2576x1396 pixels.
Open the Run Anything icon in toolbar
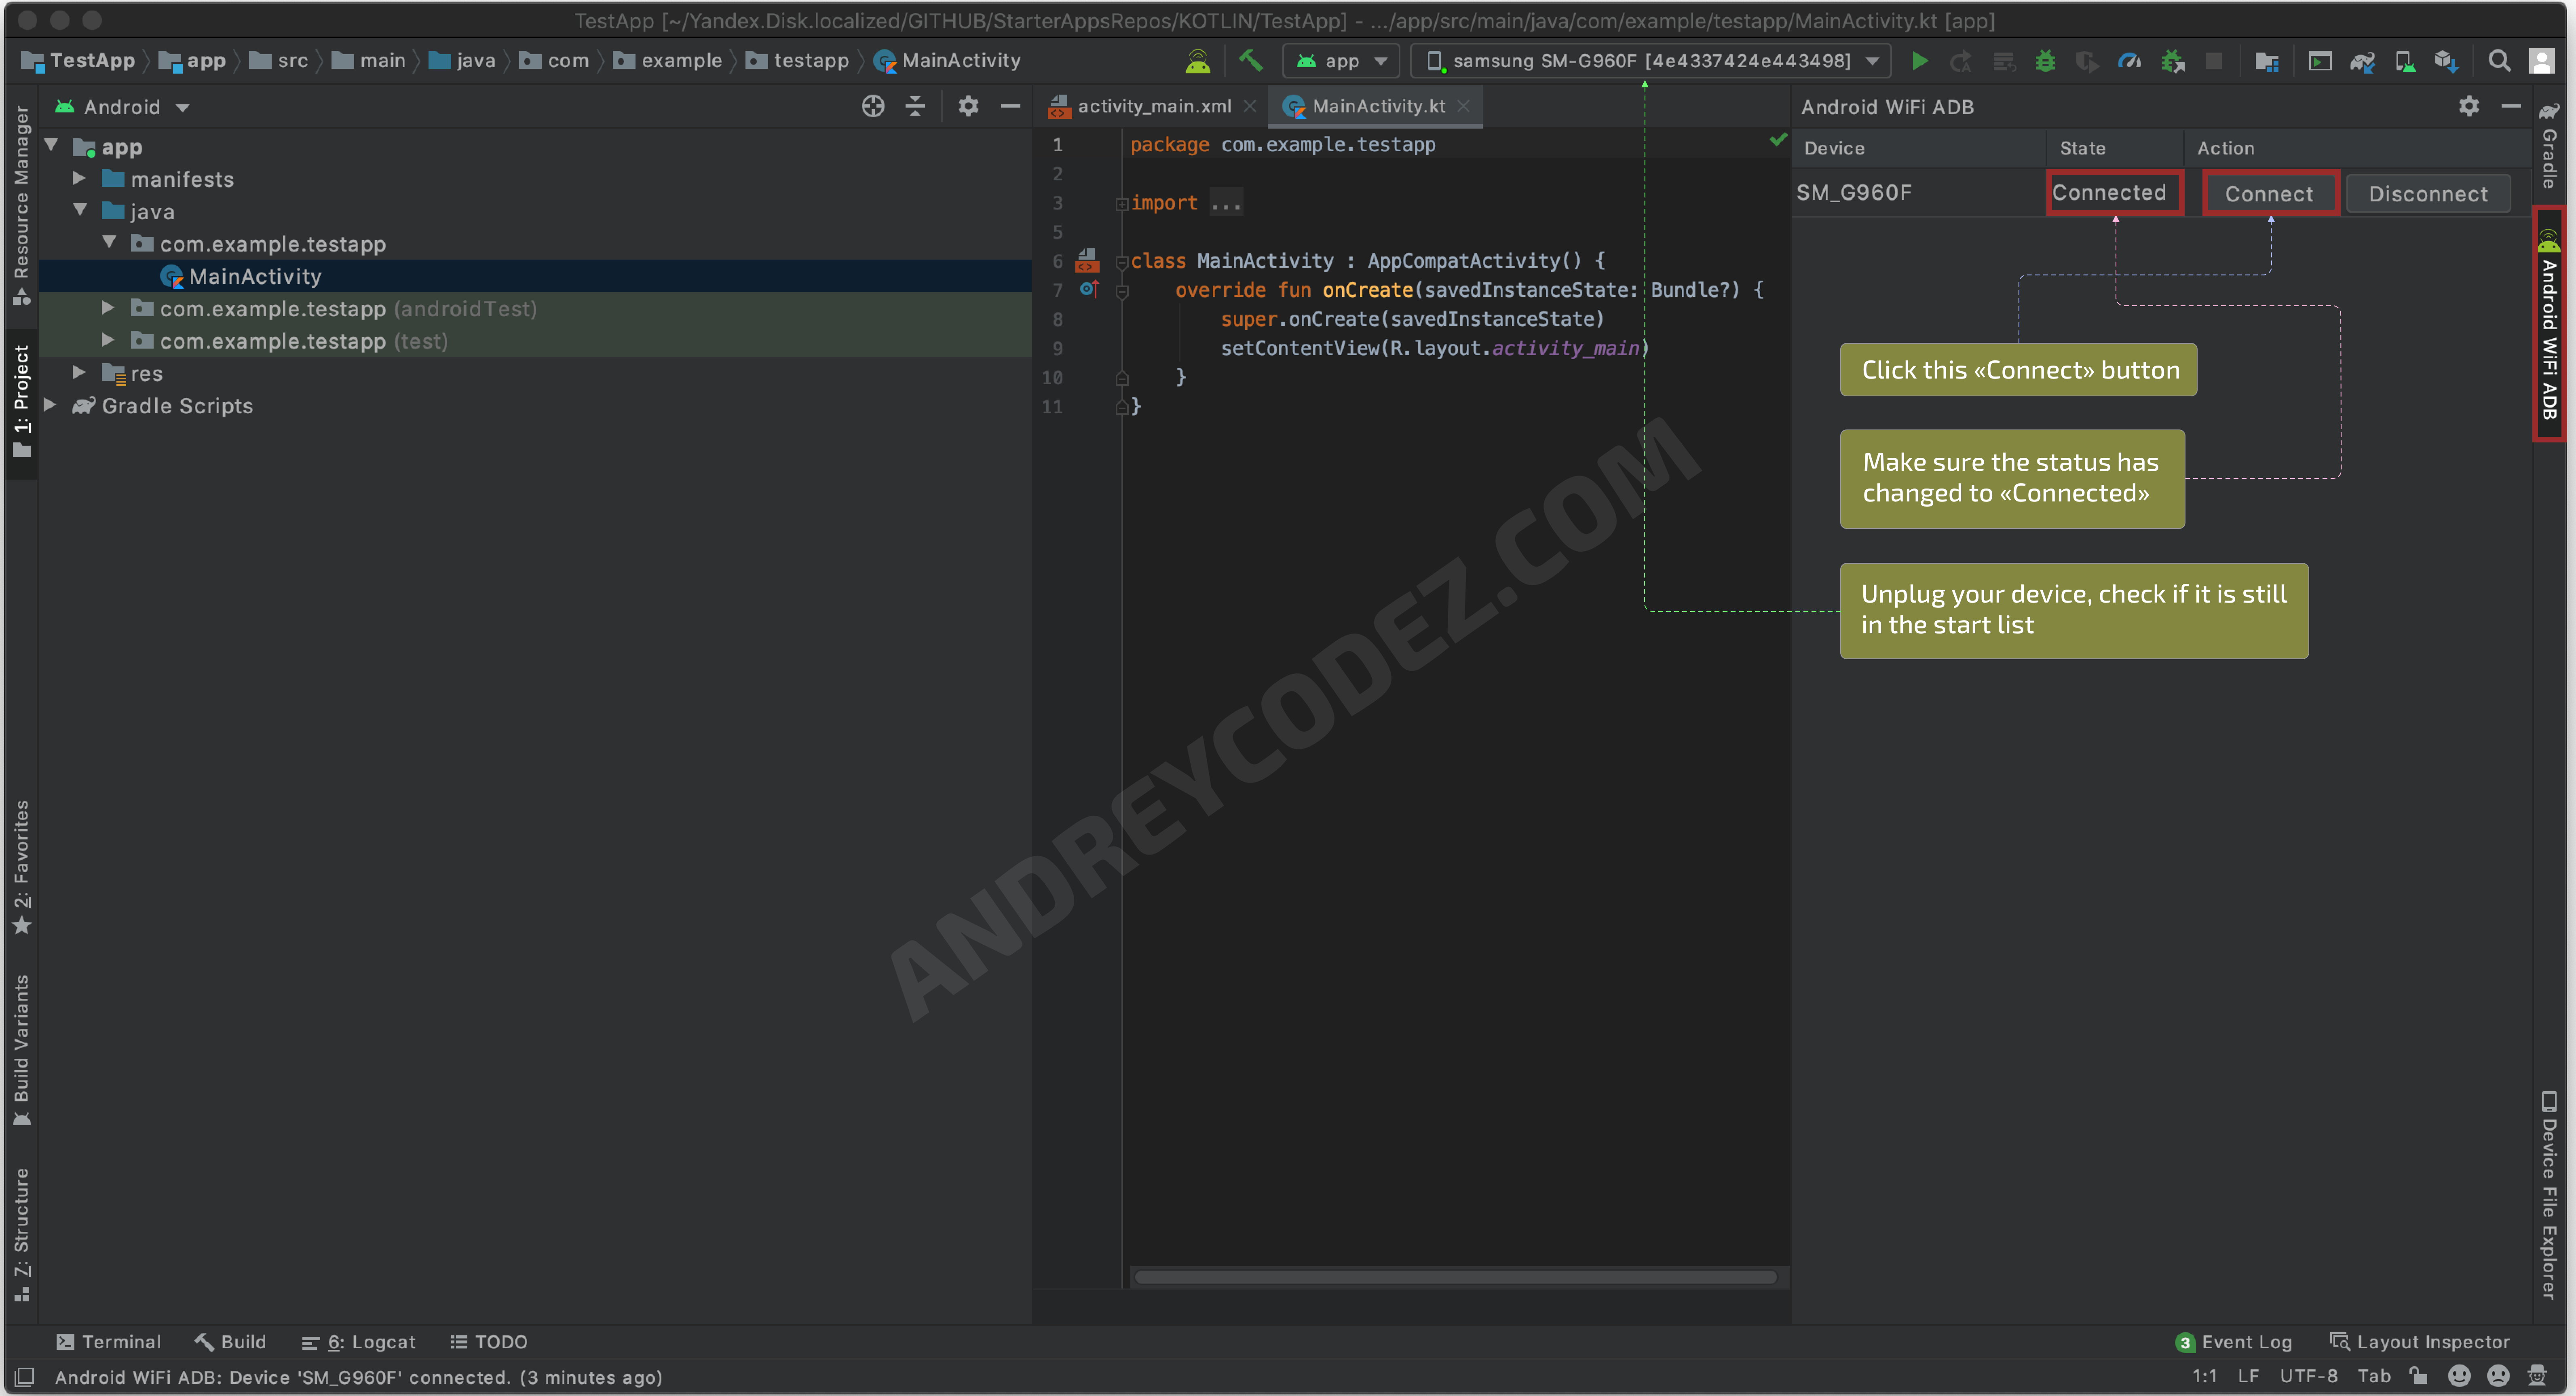click(2320, 61)
